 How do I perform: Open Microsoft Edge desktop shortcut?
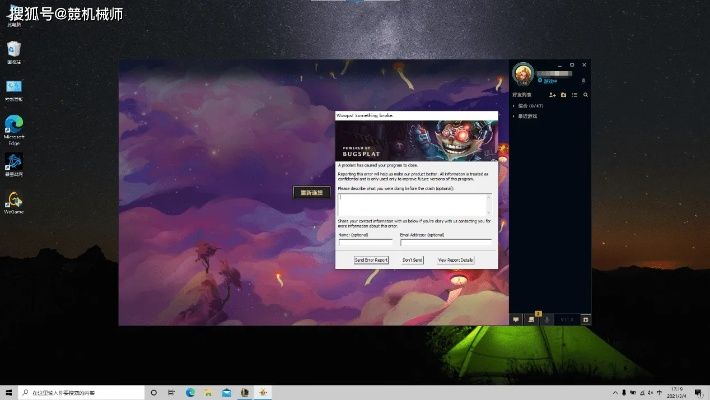point(14,127)
